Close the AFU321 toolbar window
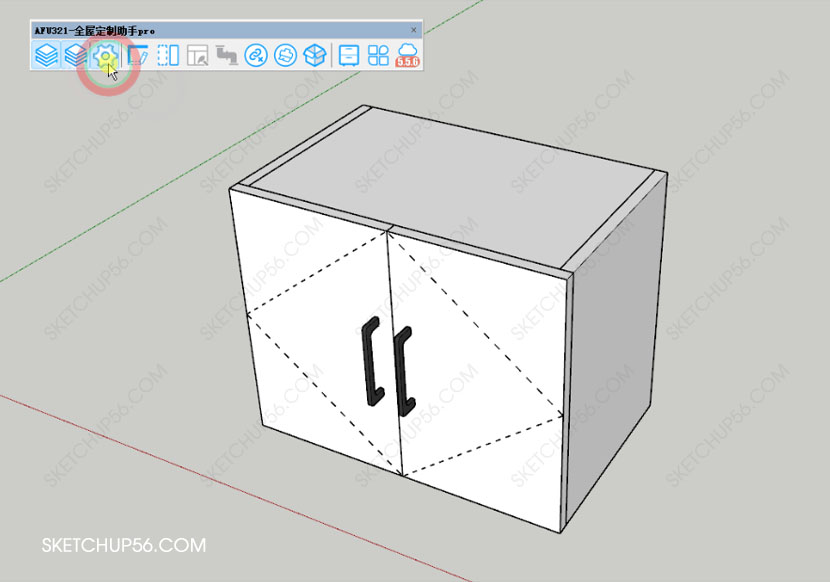Viewport: 830px width, 582px height. pyautogui.click(x=414, y=31)
